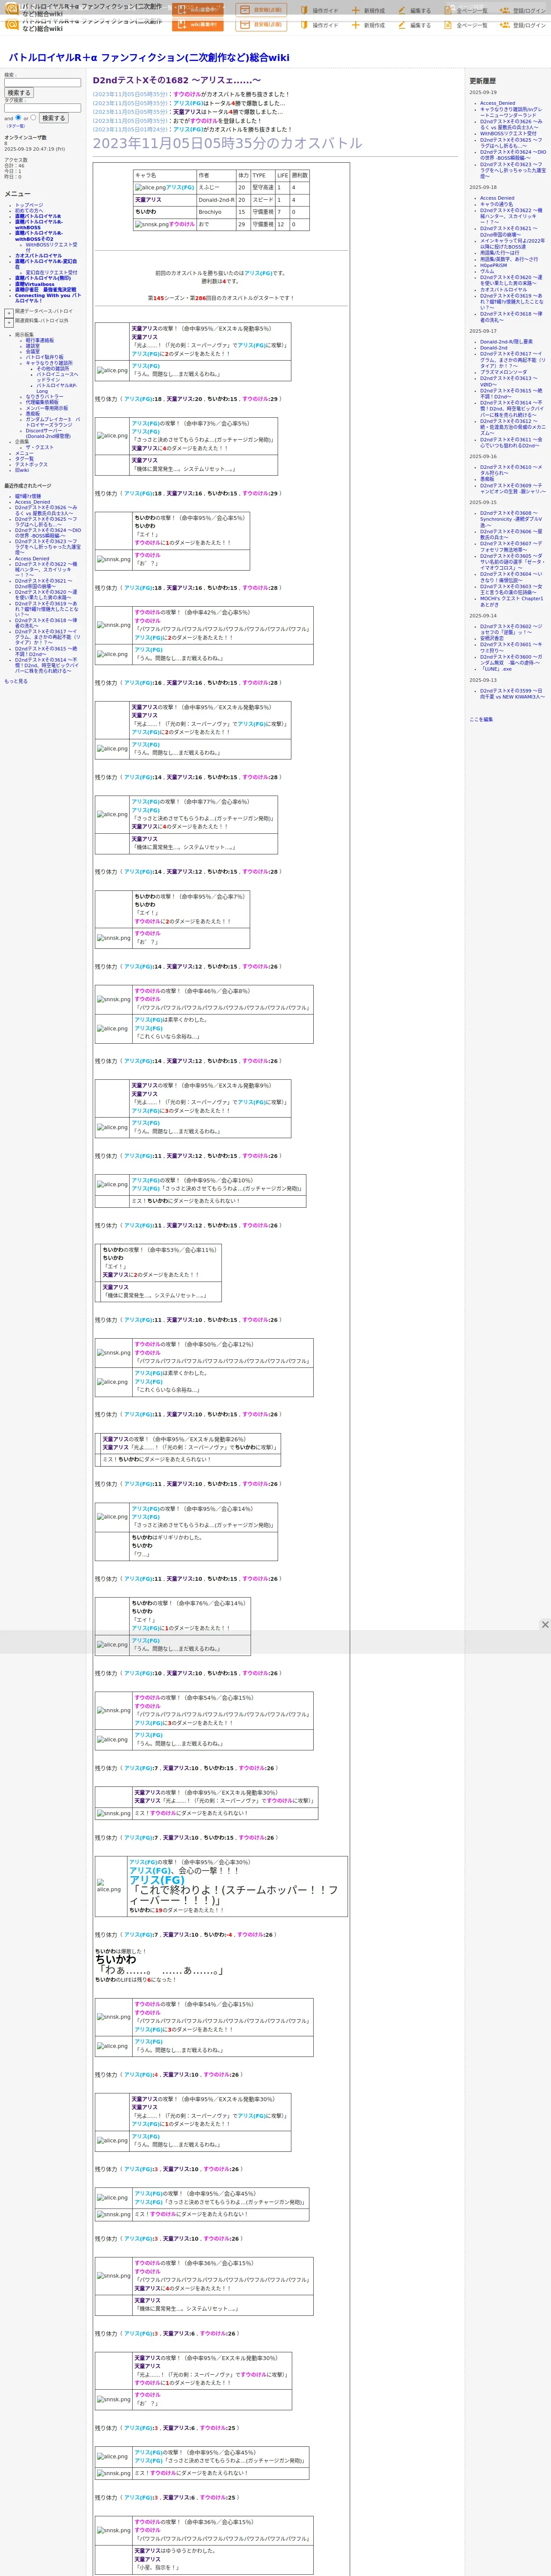The width and height of the screenshot is (551, 2576).
Task: Open メンバー専用掲示板 link in the menu
Action: [x=47, y=408]
